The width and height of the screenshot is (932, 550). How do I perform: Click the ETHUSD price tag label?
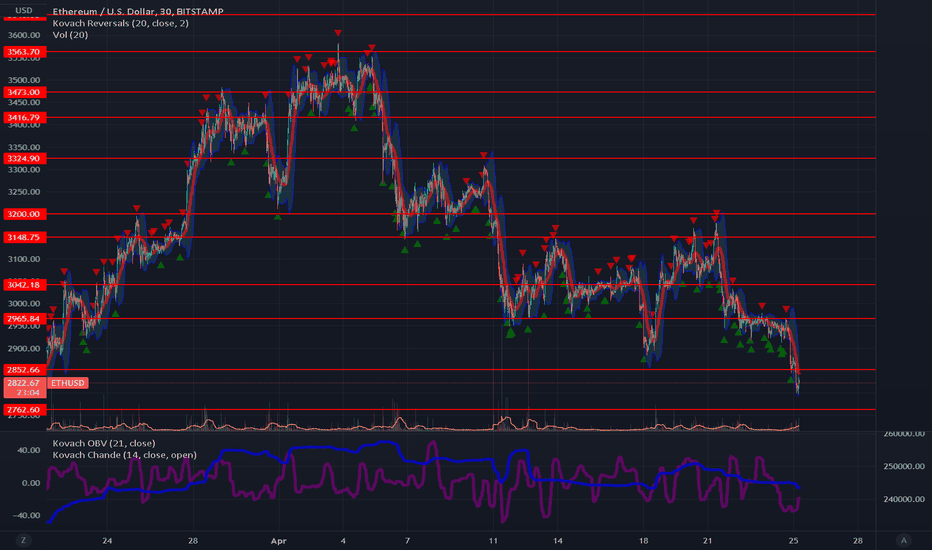(x=68, y=383)
